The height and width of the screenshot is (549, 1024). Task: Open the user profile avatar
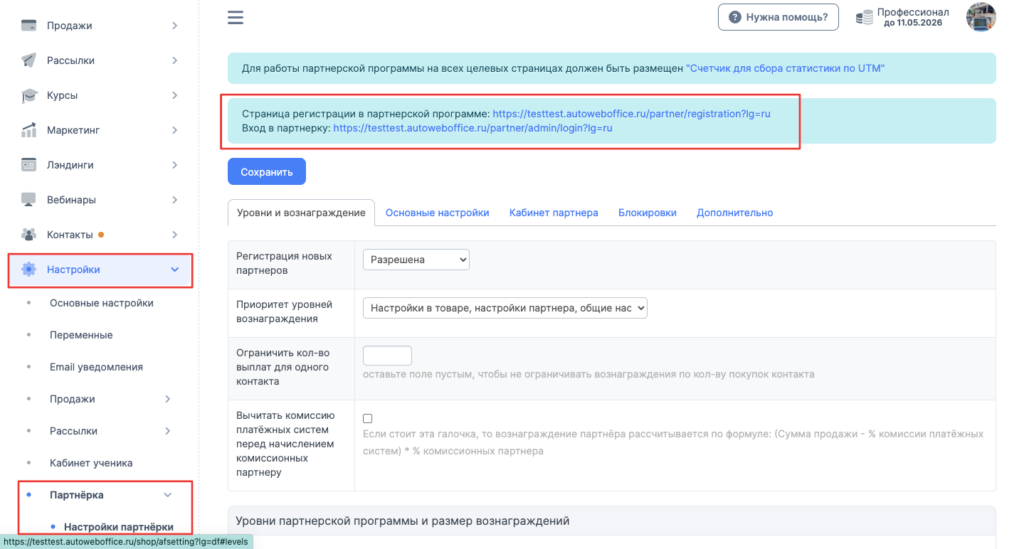pos(980,17)
